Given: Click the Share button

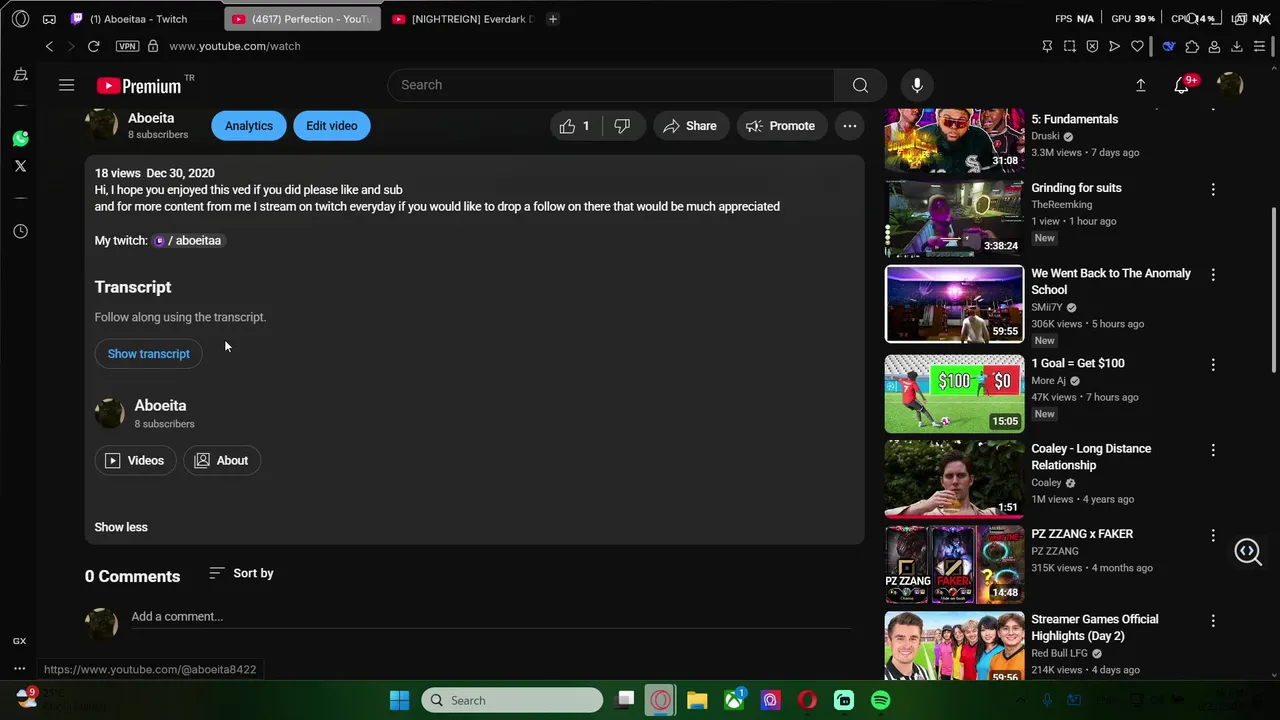Looking at the screenshot, I should coord(690,126).
